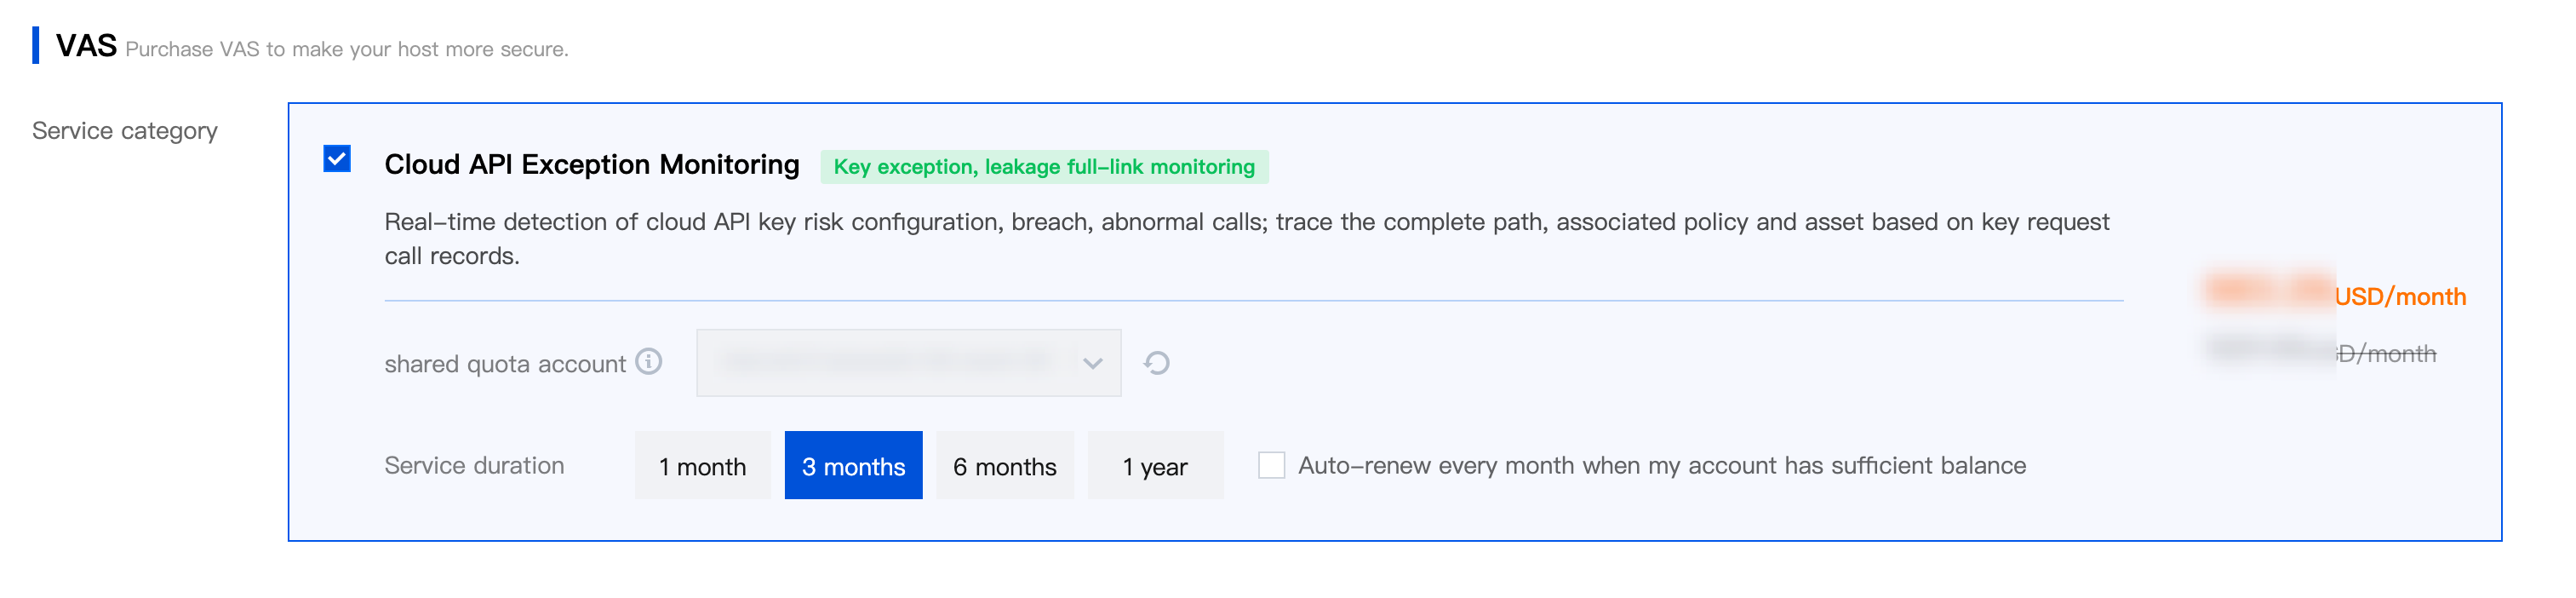The image size is (2576, 598).
Task: Click the shared quota account label
Action: pyautogui.click(x=505, y=364)
